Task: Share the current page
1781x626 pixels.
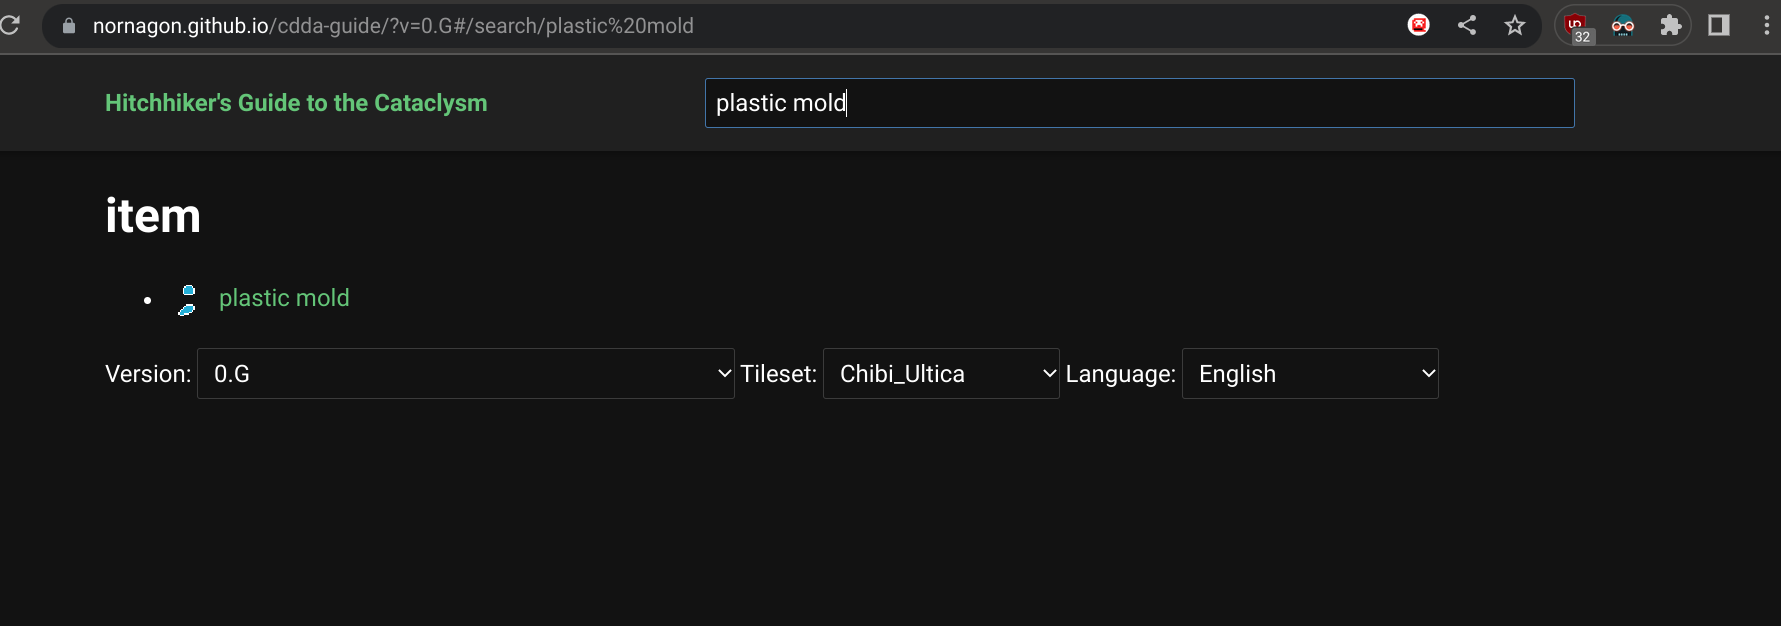Action: [x=1467, y=25]
